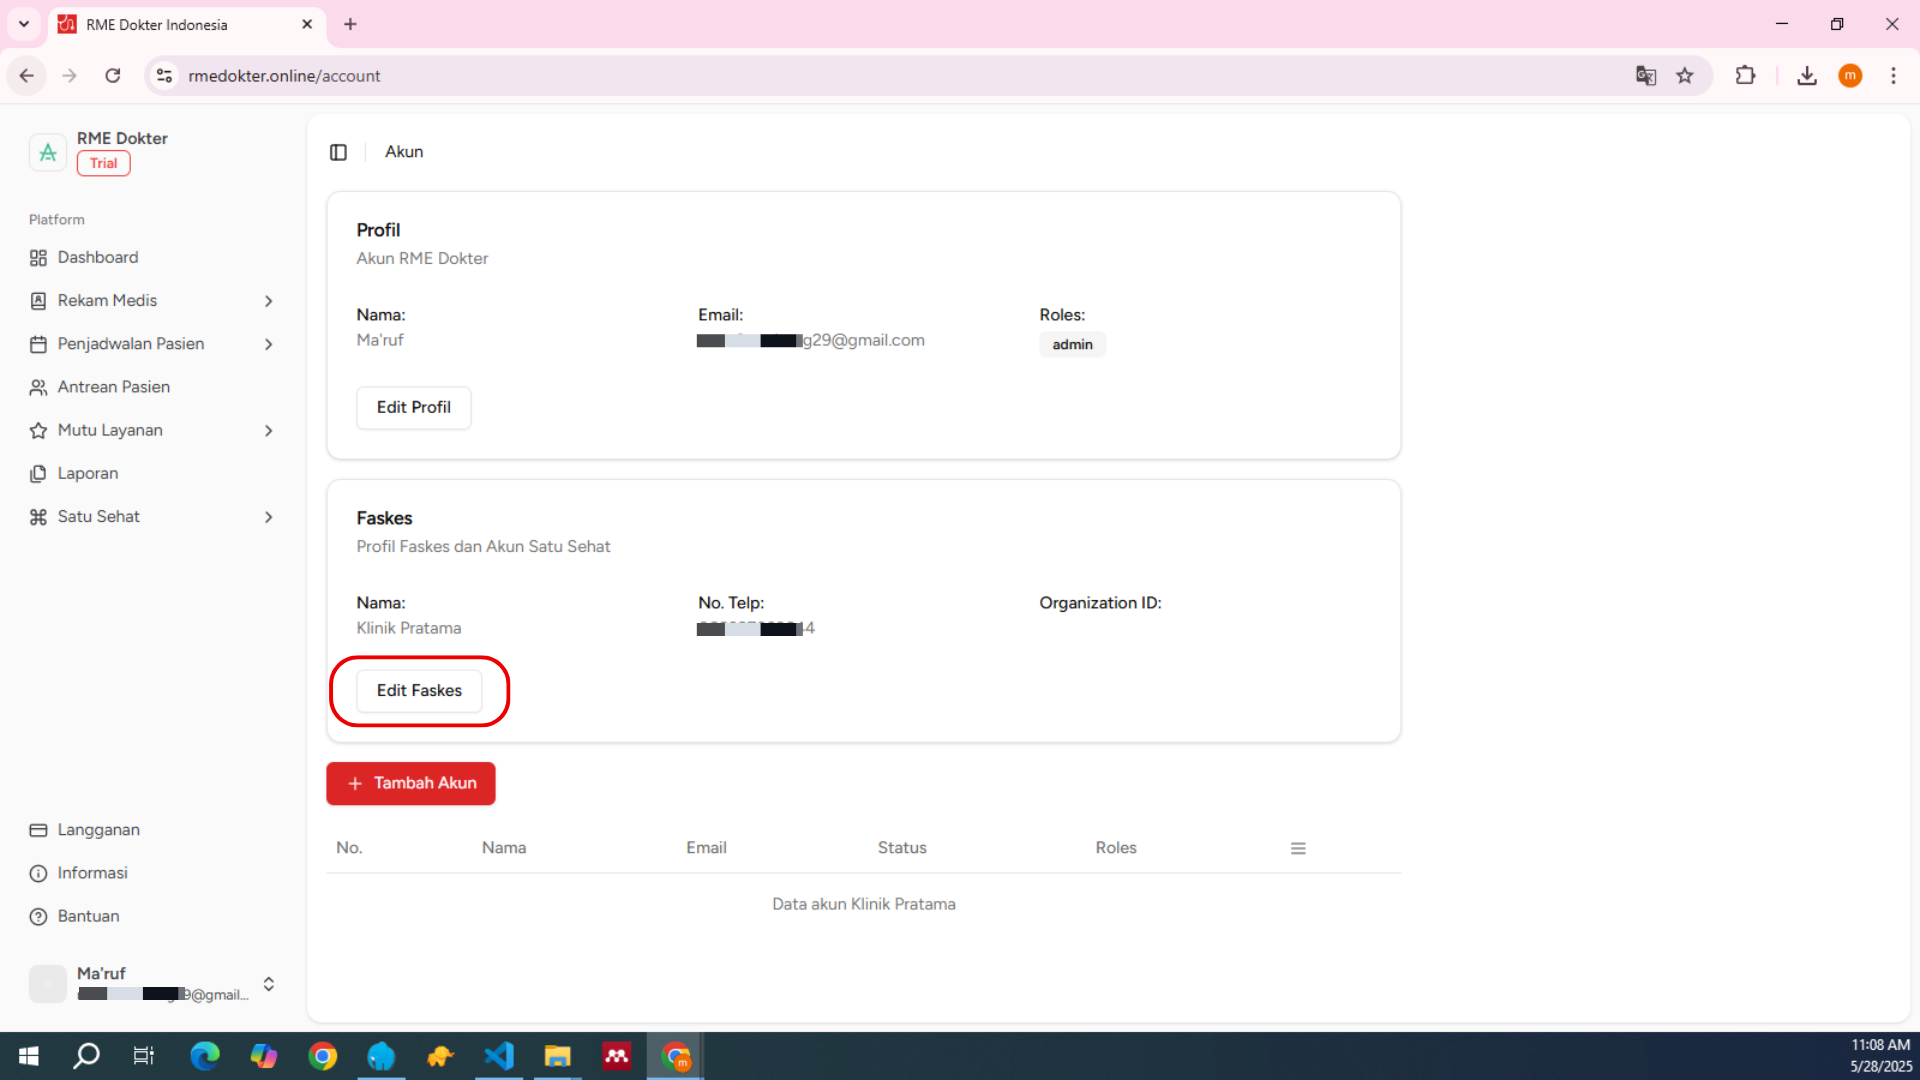The width and height of the screenshot is (1920, 1080).
Task: Click the Google Translate icon in address bar
Action: (x=1645, y=76)
